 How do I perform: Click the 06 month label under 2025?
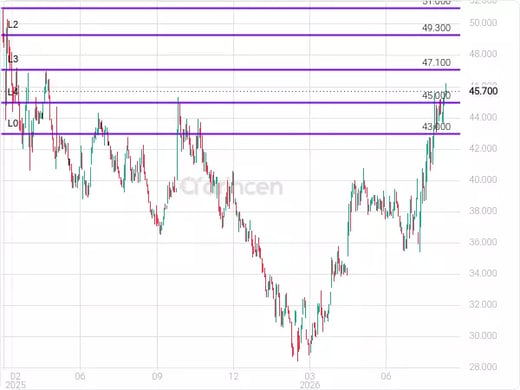(80, 376)
